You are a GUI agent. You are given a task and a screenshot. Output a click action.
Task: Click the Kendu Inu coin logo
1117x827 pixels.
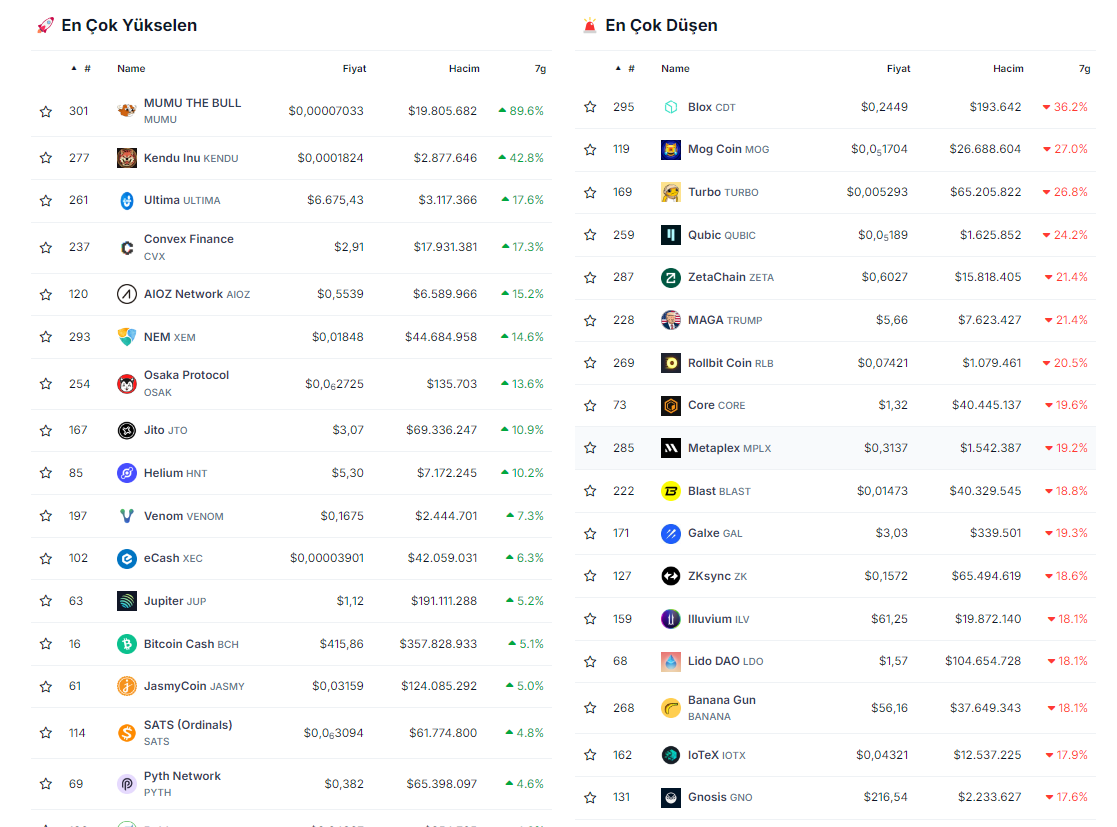(x=126, y=158)
